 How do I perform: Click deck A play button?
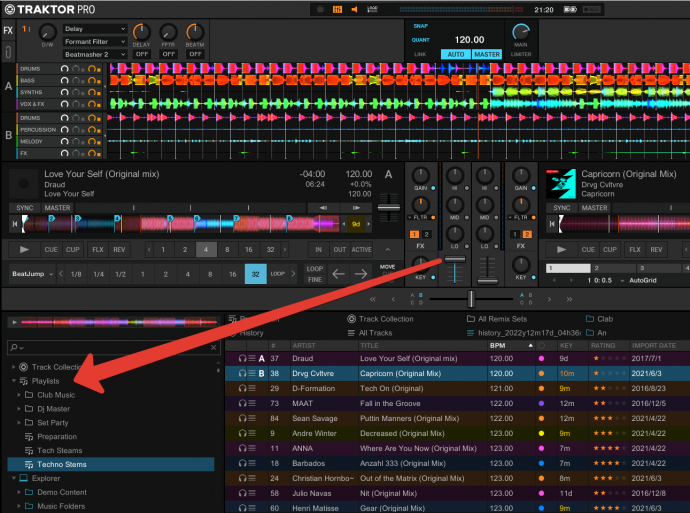(x=24, y=249)
